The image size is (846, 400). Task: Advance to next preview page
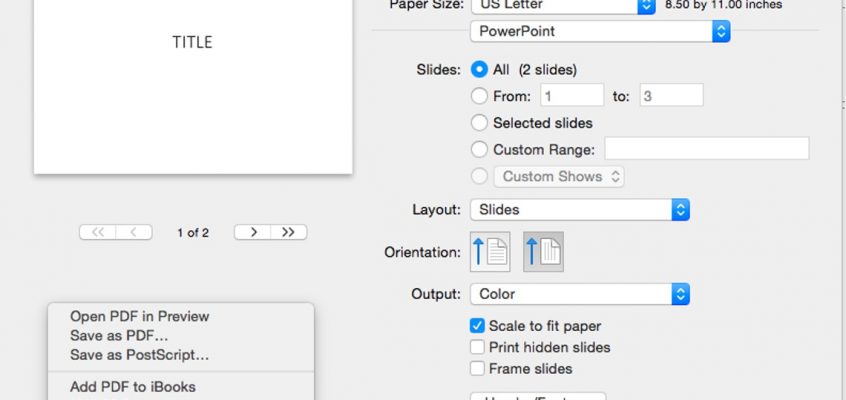[x=253, y=232]
